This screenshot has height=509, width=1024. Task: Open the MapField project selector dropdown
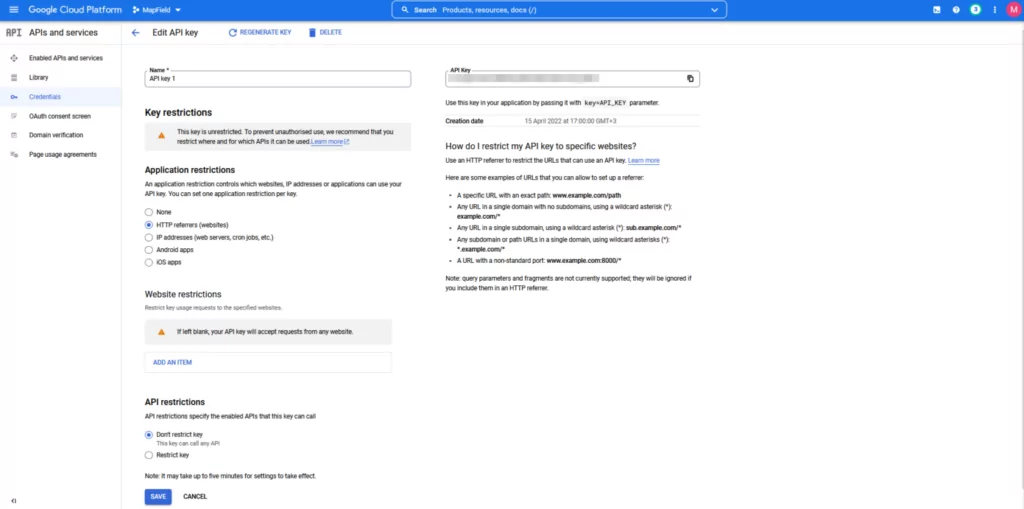[x=156, y=10]
